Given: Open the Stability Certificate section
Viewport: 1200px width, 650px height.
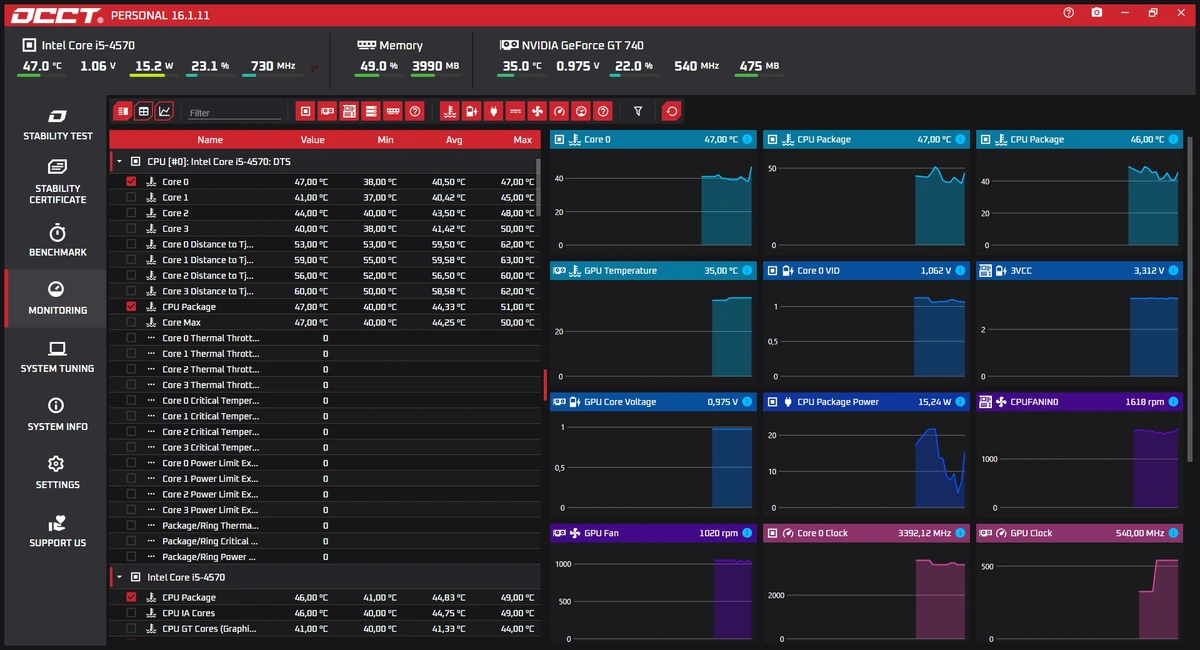Looking at the screenshot, I should point(57,182).
